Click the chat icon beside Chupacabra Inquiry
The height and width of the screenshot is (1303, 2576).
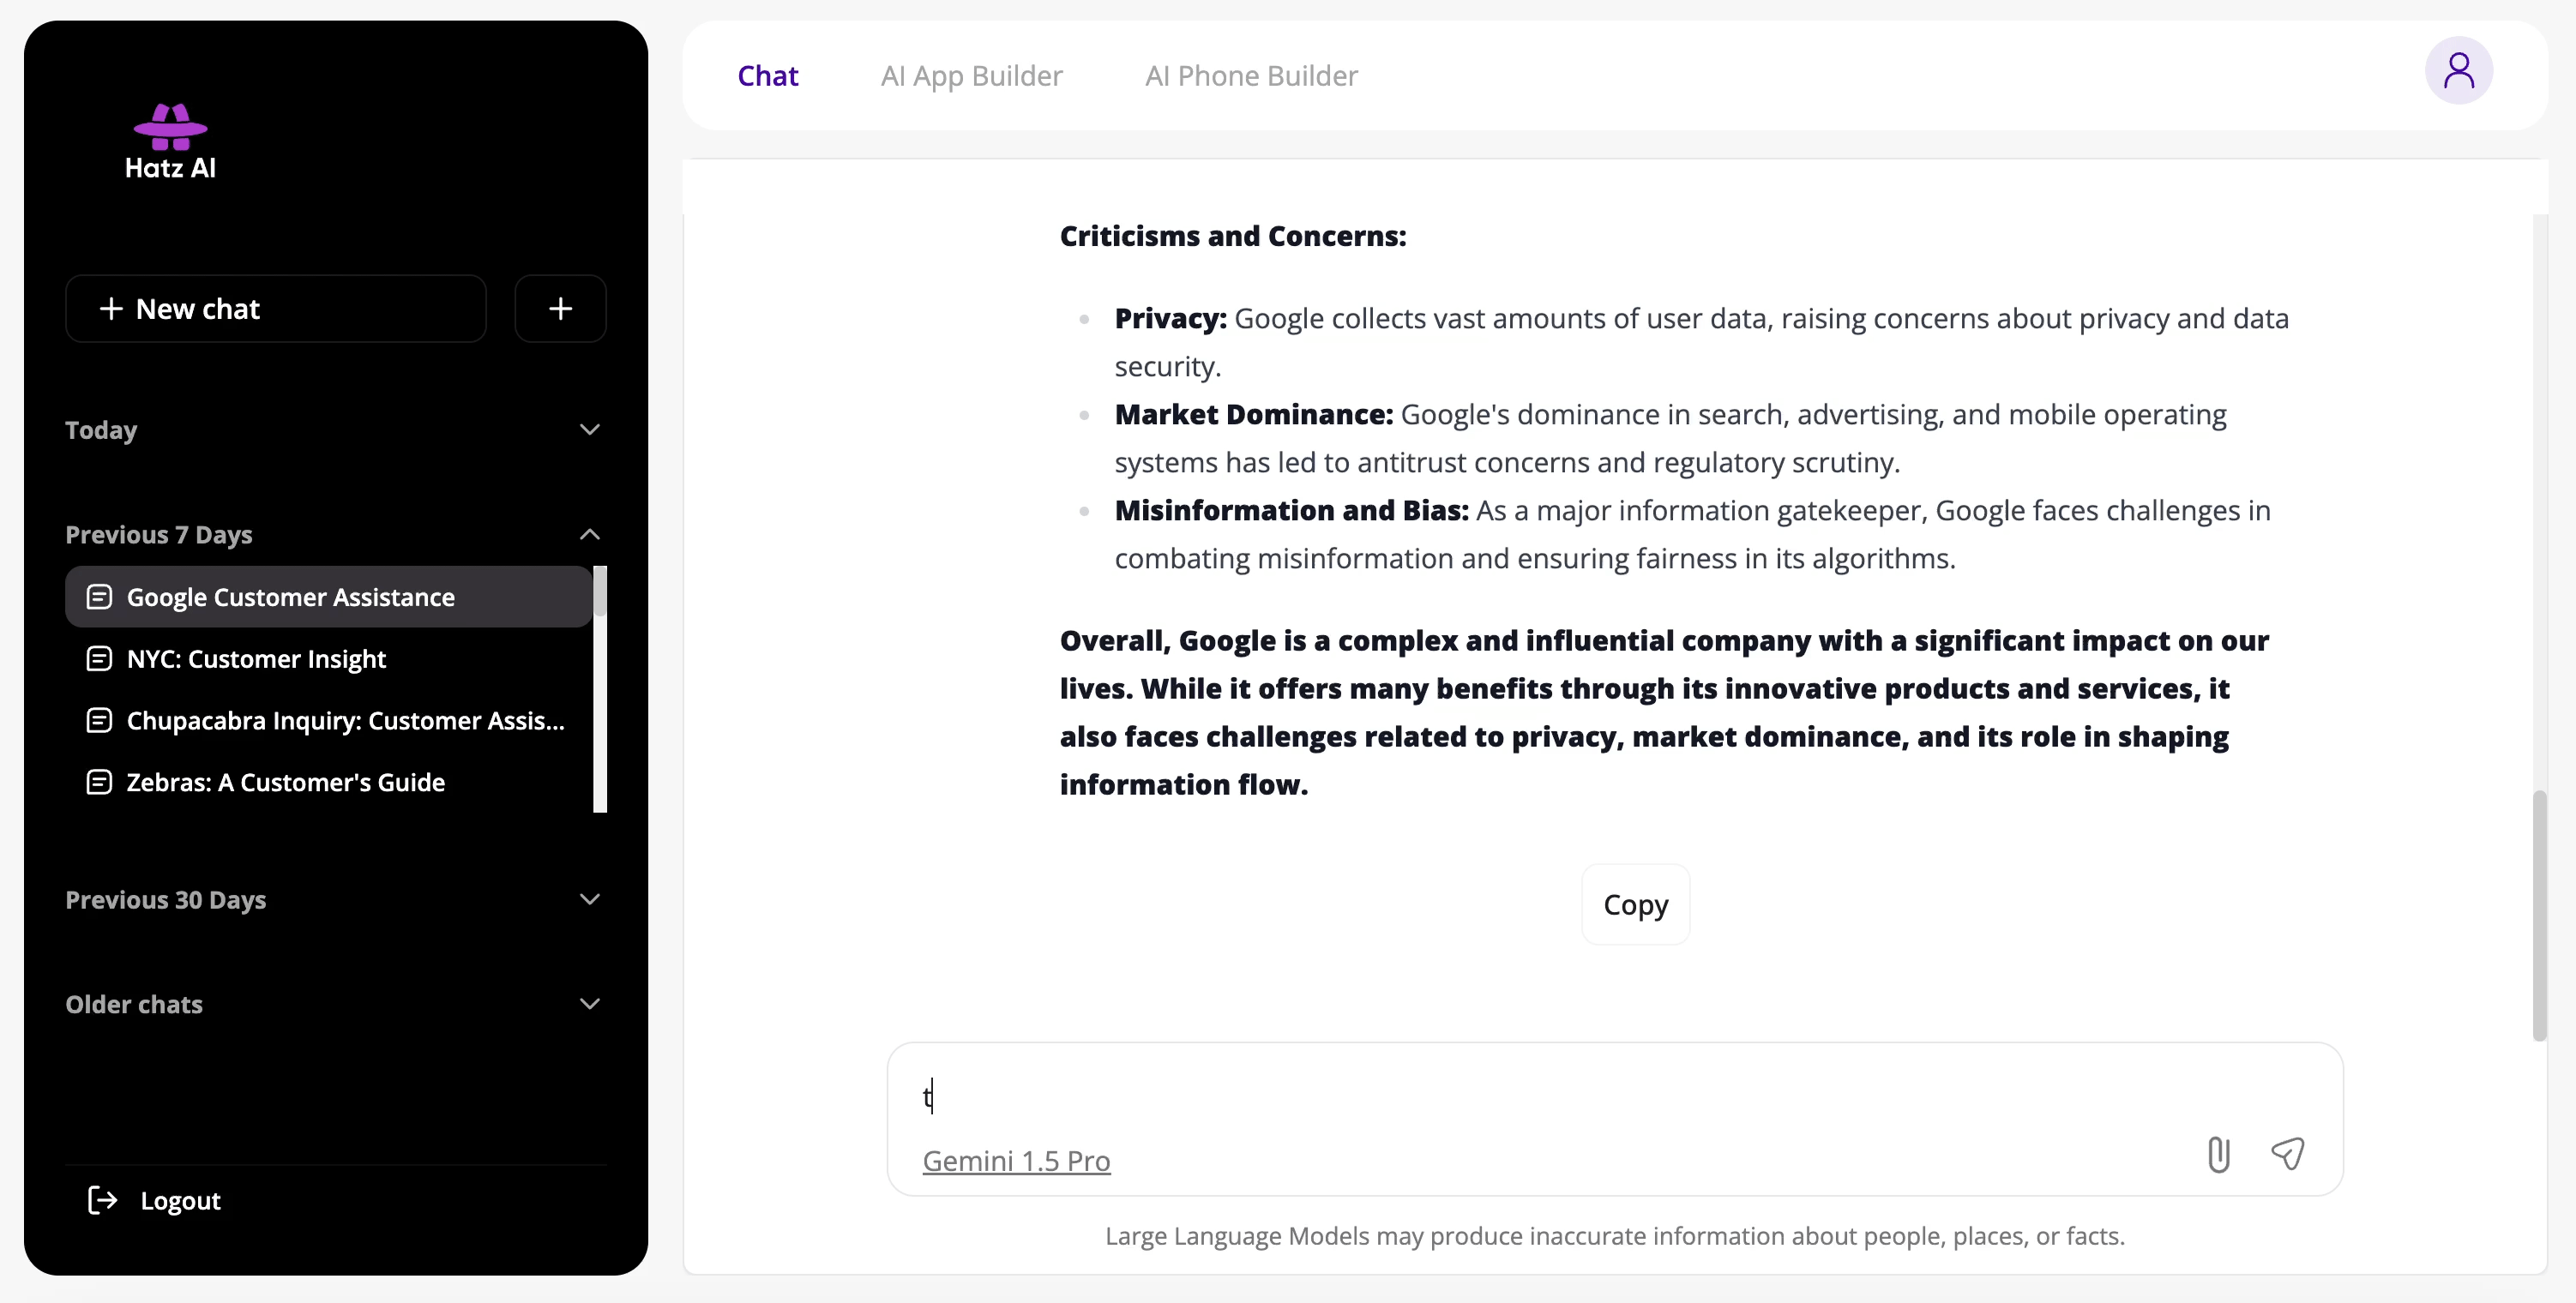(x=99, y=720)
